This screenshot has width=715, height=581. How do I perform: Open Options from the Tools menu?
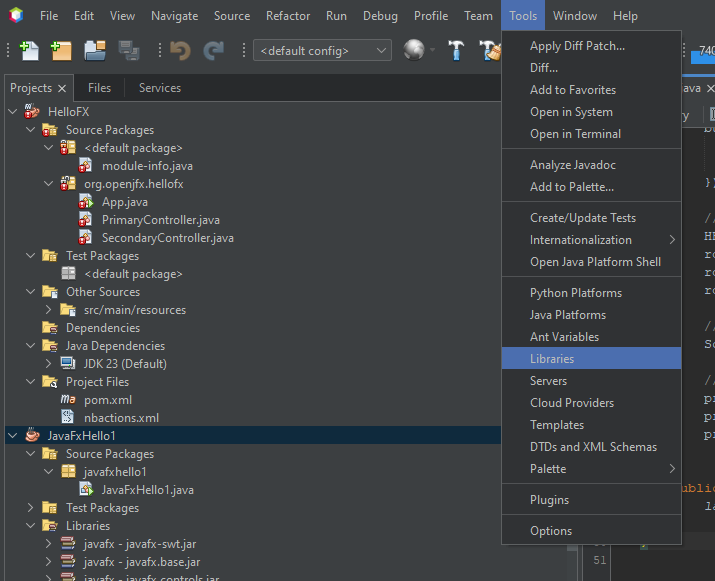[591, 530]
